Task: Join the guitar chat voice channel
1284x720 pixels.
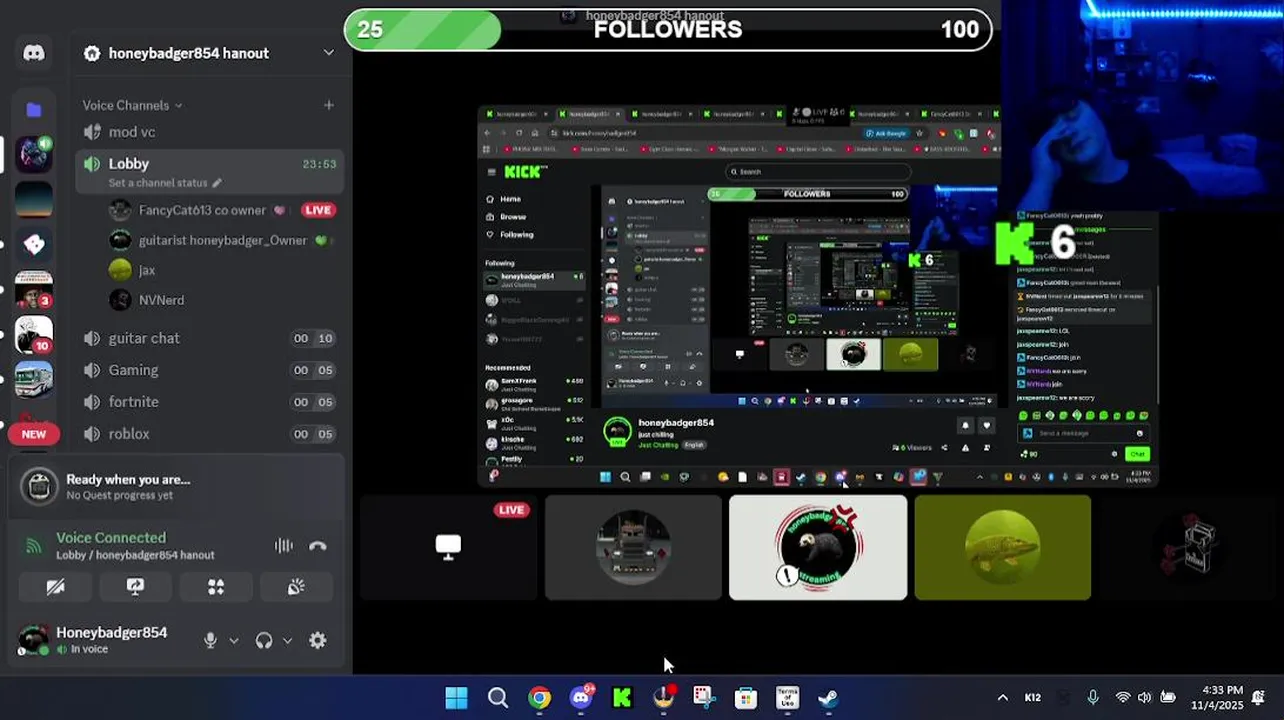Action: point(210,338)
